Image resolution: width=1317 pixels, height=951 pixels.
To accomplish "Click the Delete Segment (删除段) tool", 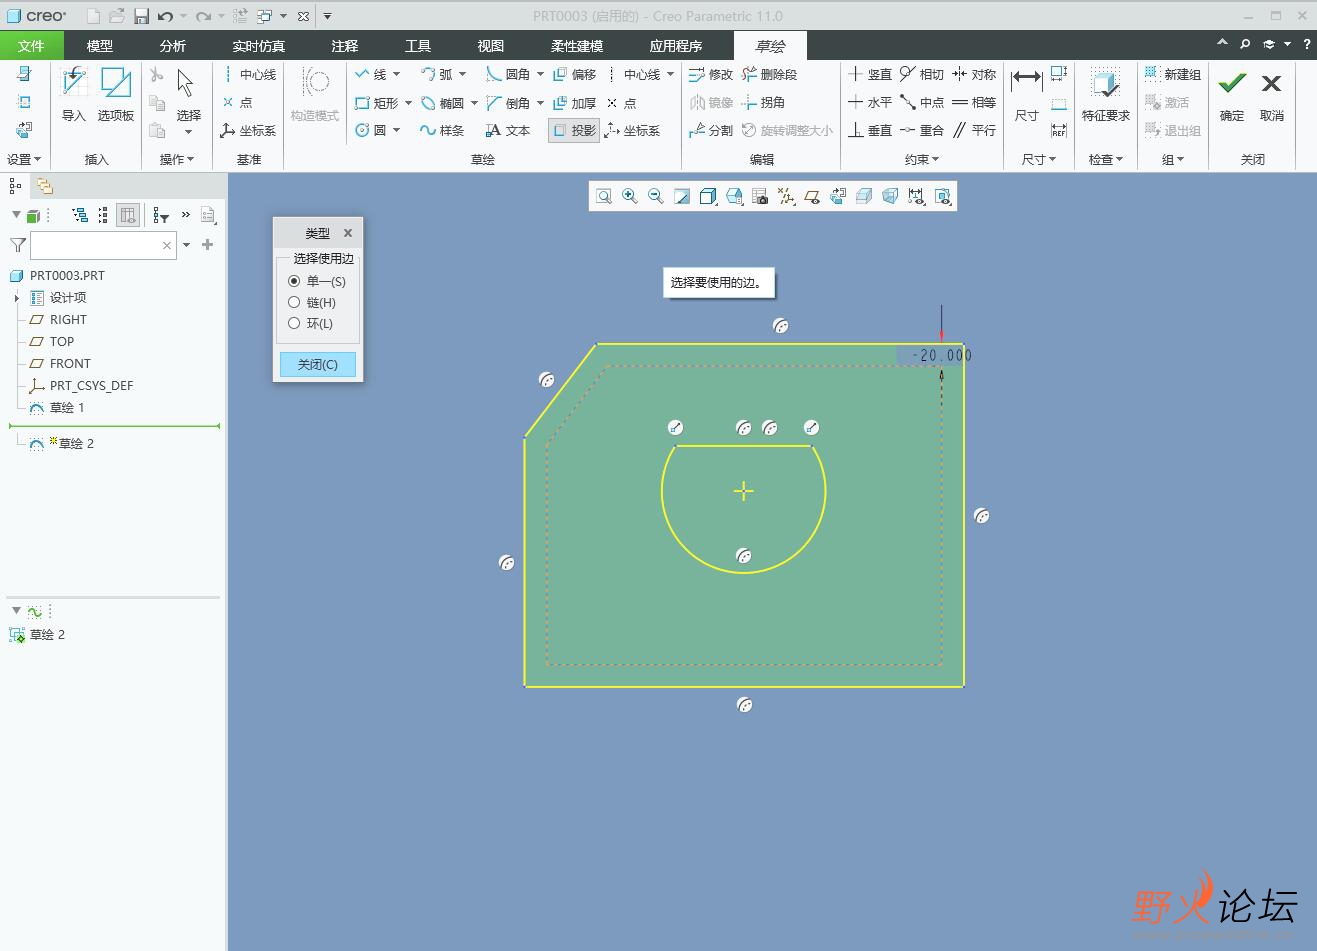I will point(769,74).
